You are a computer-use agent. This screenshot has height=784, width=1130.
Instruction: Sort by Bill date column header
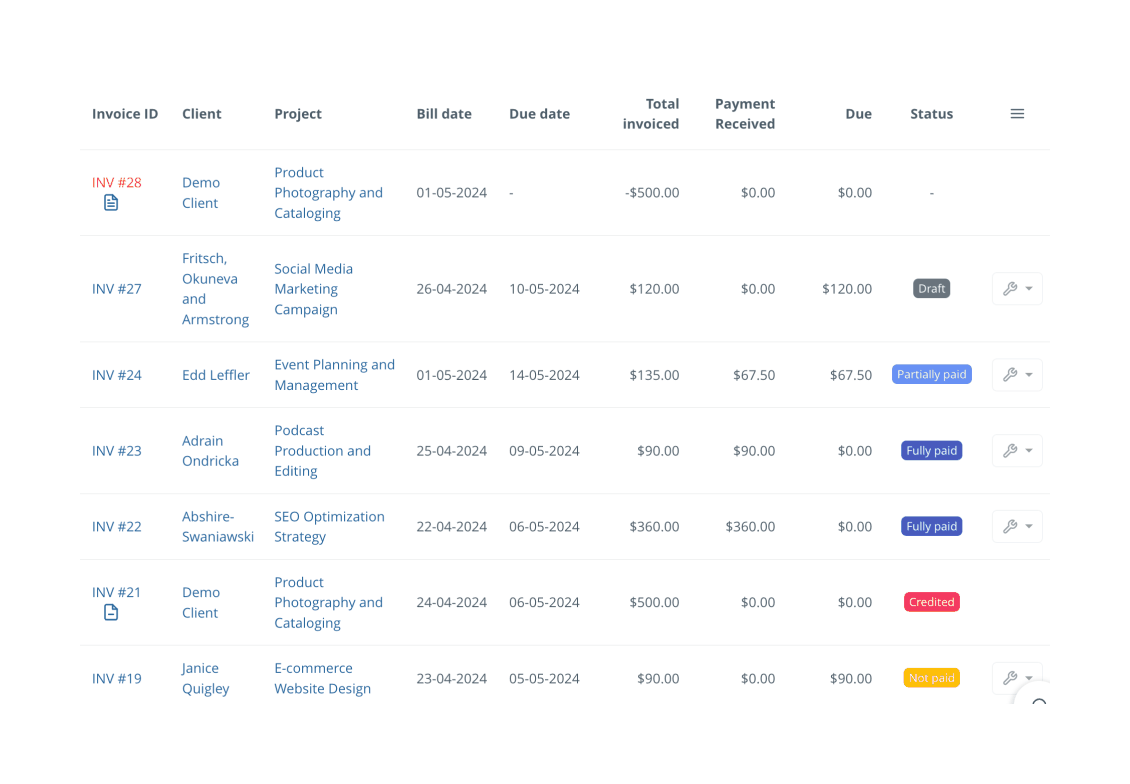[444, 114]
